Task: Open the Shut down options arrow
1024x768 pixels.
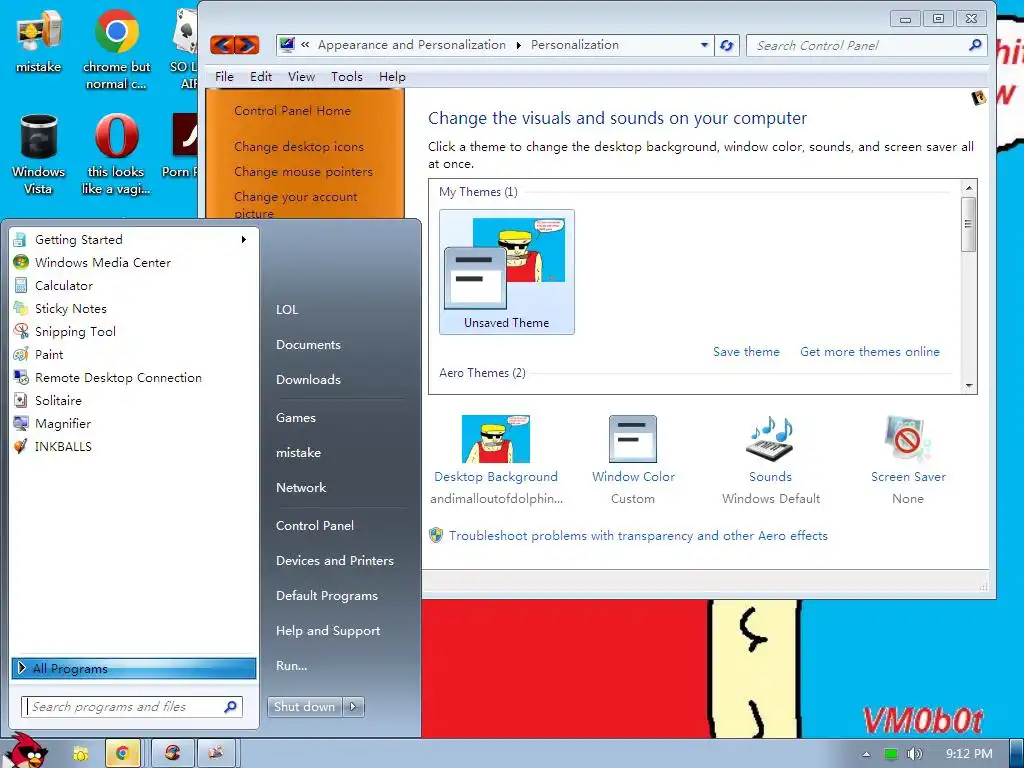Action: pyautogui.click(x=353, y=707)
